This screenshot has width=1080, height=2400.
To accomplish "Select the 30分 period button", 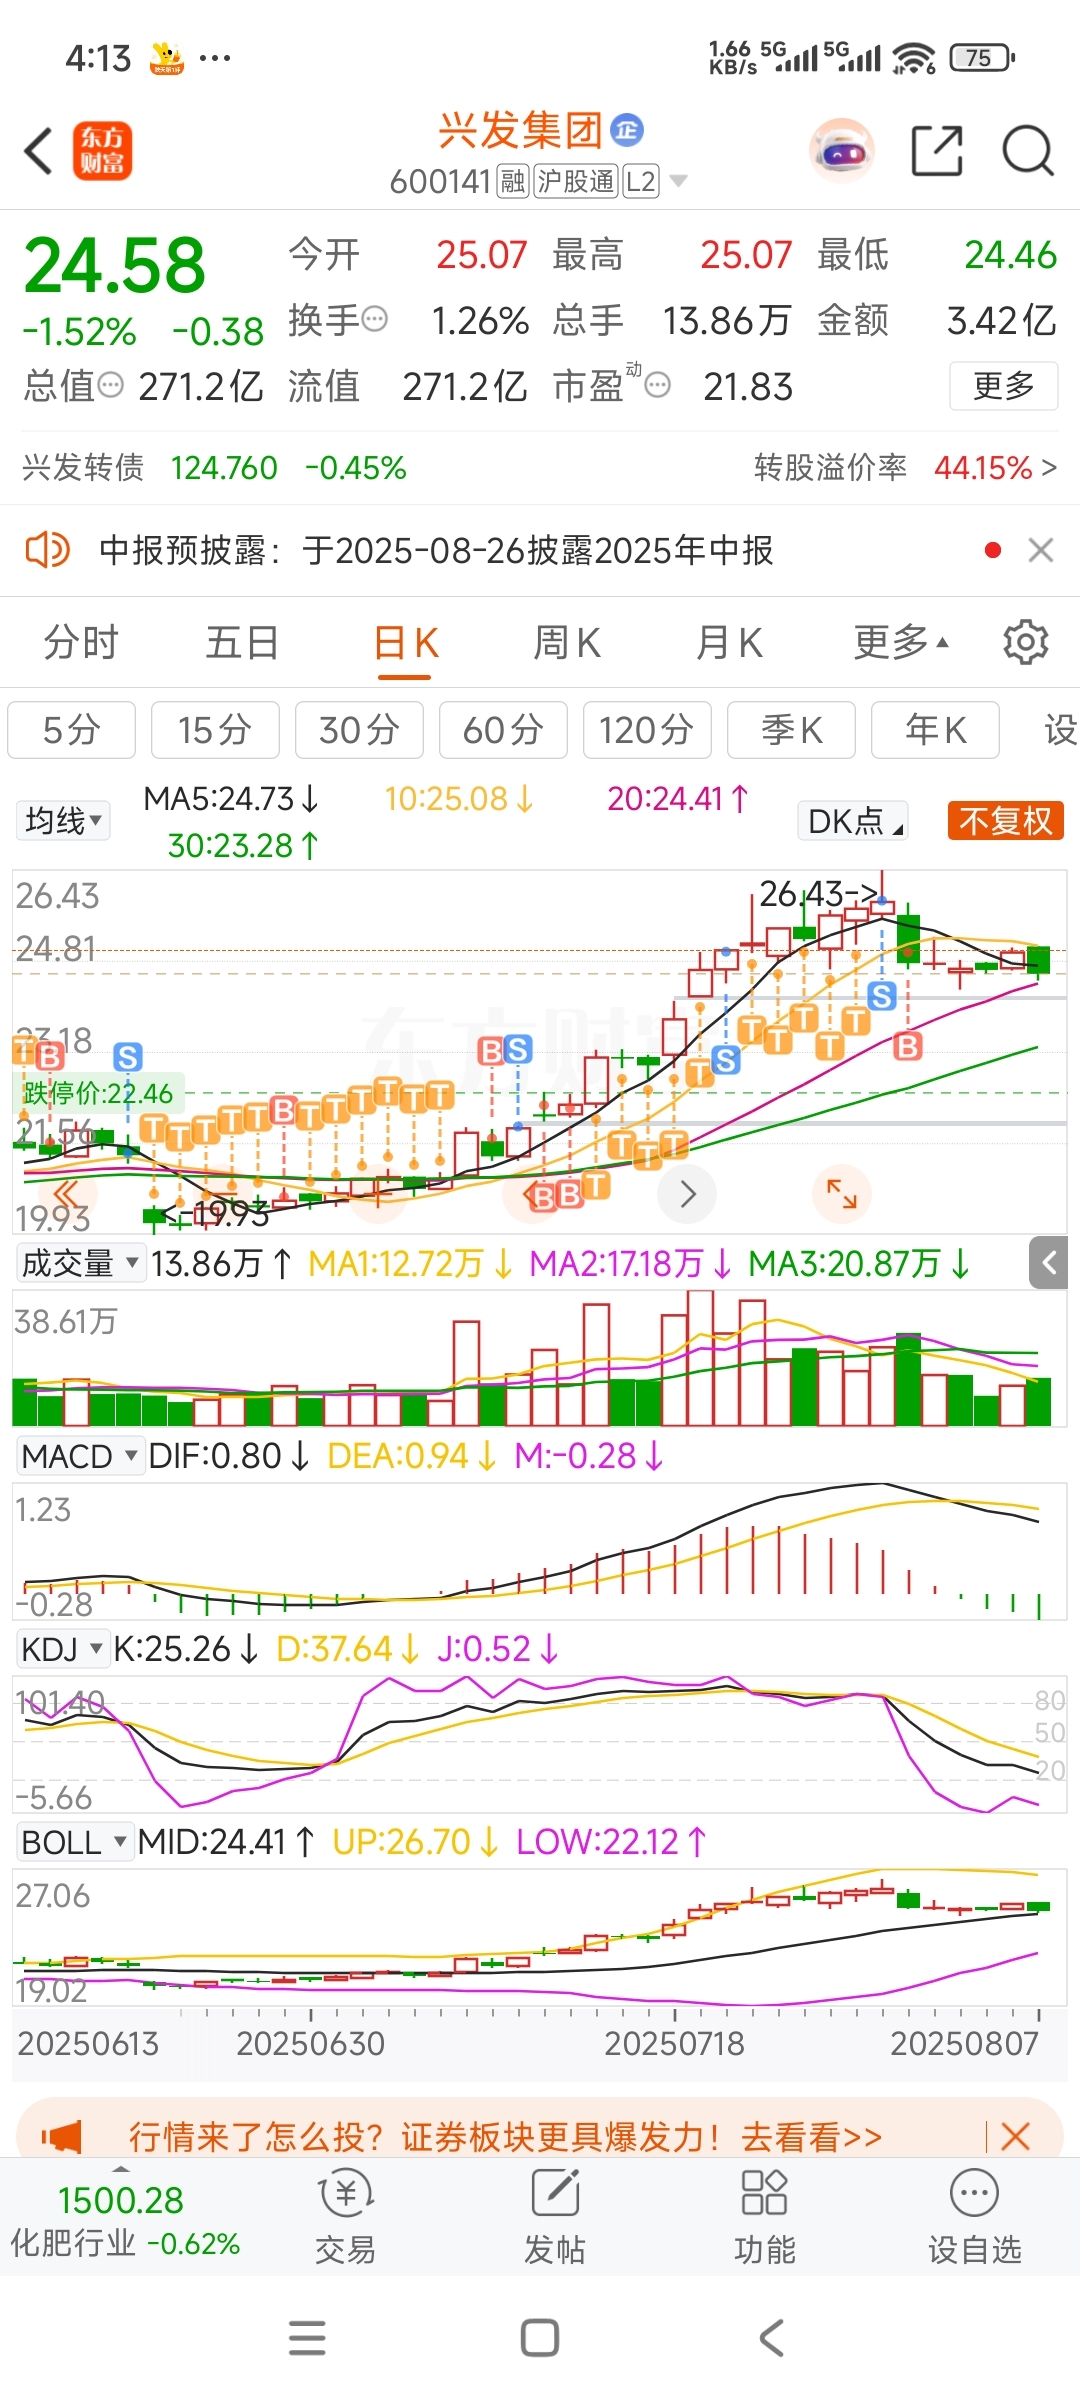I will point(359,730).
